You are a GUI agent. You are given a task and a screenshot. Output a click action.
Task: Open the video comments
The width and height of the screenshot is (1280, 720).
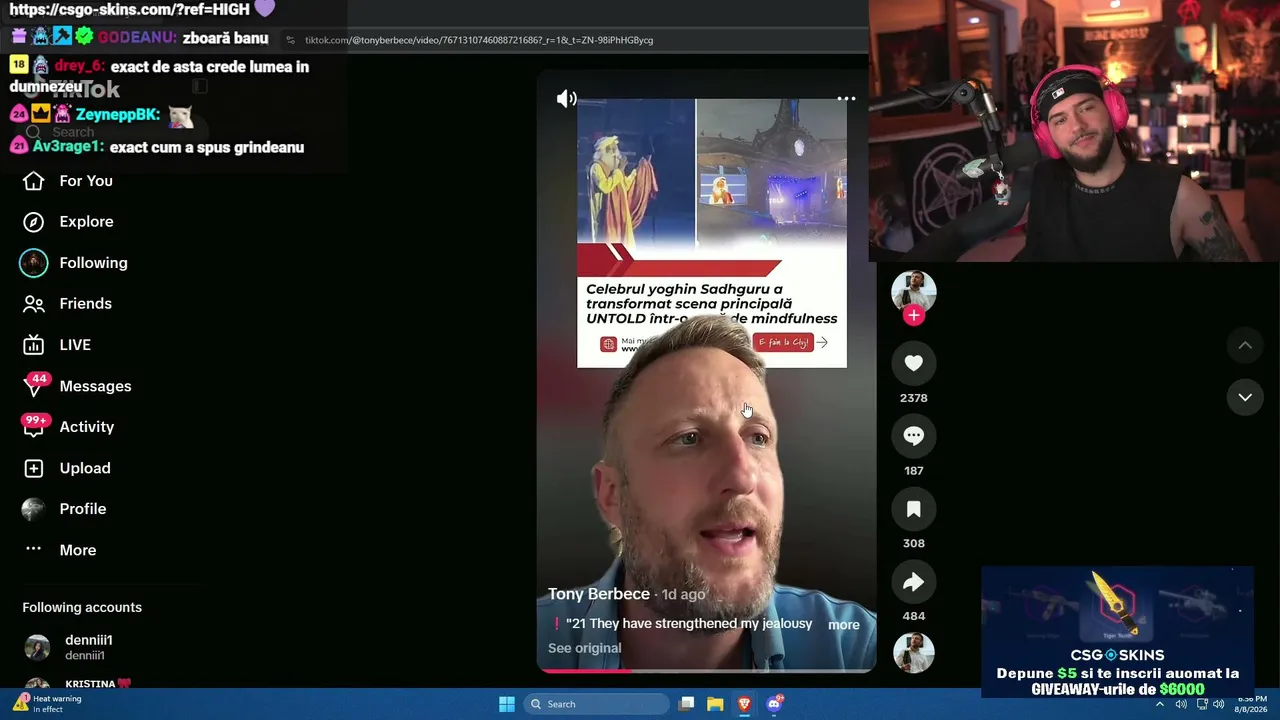click(x=913, y=436)
